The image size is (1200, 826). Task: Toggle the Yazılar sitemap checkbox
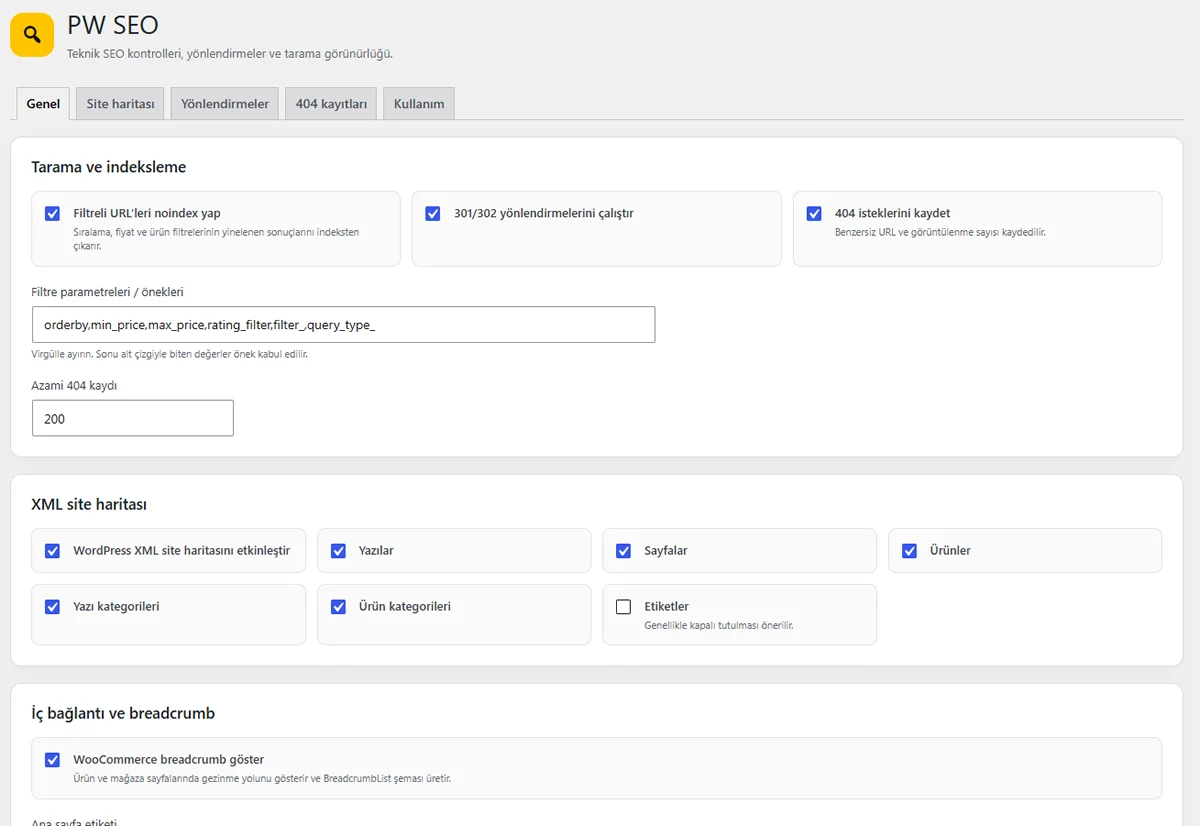(338, 551)
